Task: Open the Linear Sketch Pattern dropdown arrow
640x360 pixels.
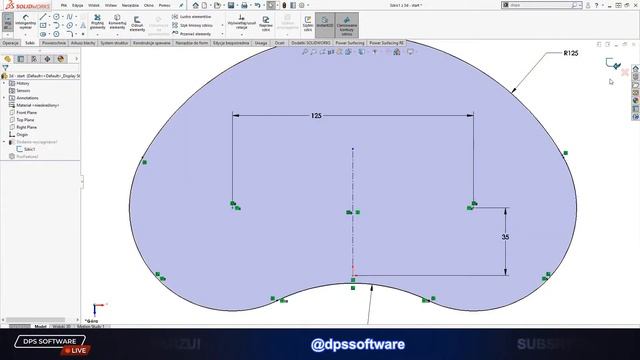Action: [x=222, y=25]
